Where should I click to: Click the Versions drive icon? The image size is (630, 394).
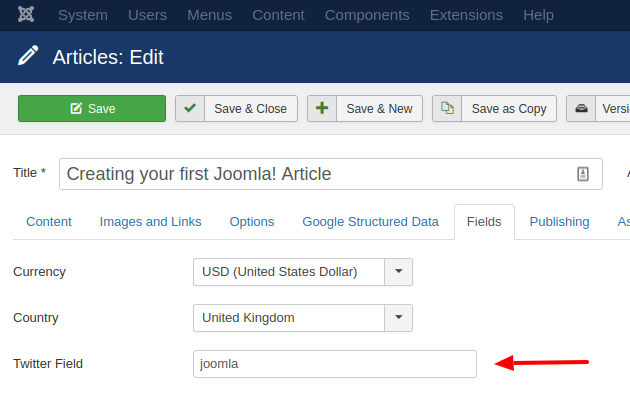point(581,108)
